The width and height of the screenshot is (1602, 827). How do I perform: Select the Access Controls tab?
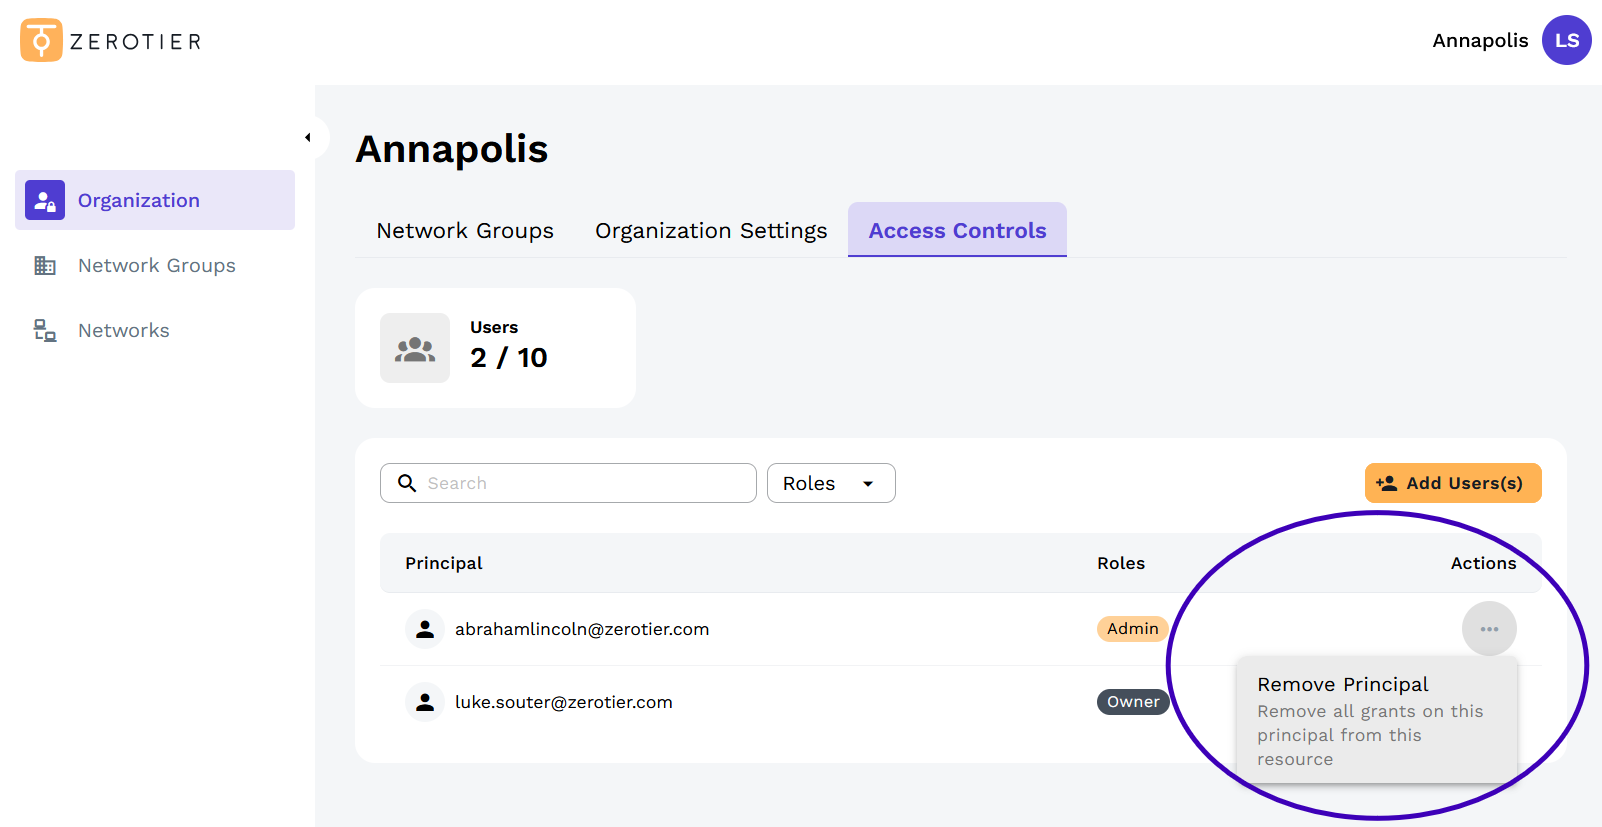(x=957, y=230)
